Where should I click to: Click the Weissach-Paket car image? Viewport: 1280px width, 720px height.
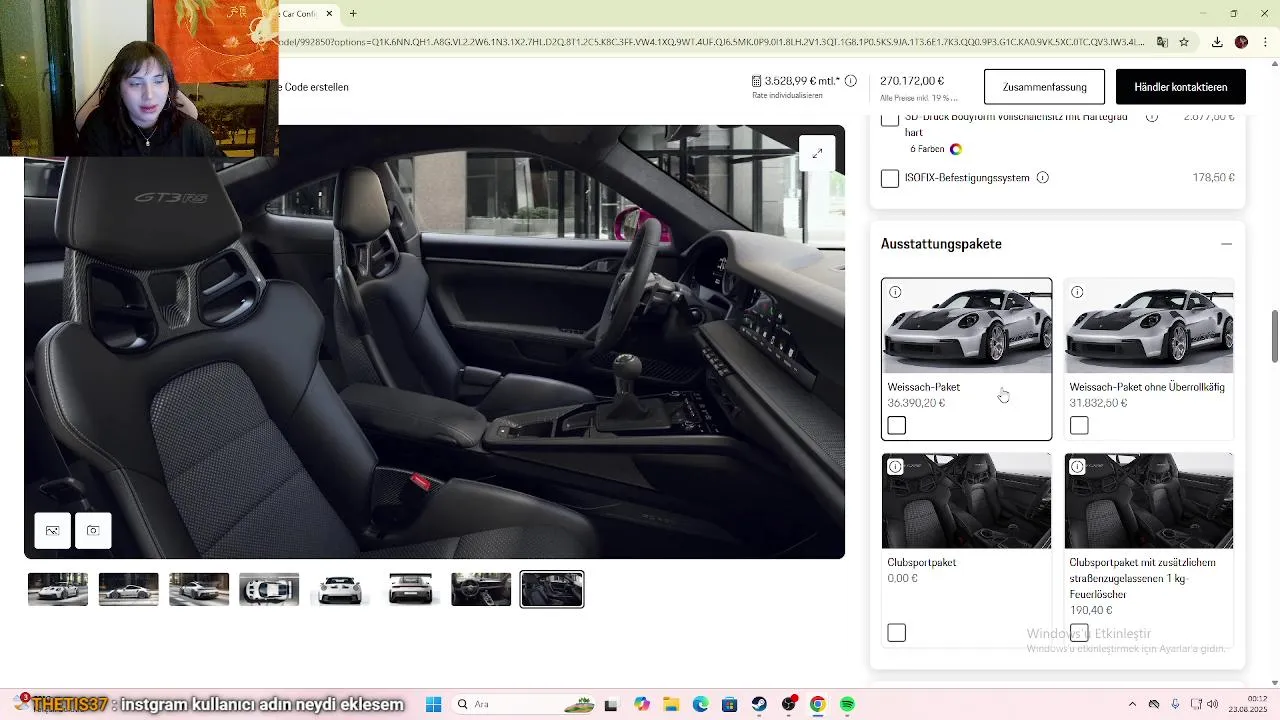(x=966, y=326)
